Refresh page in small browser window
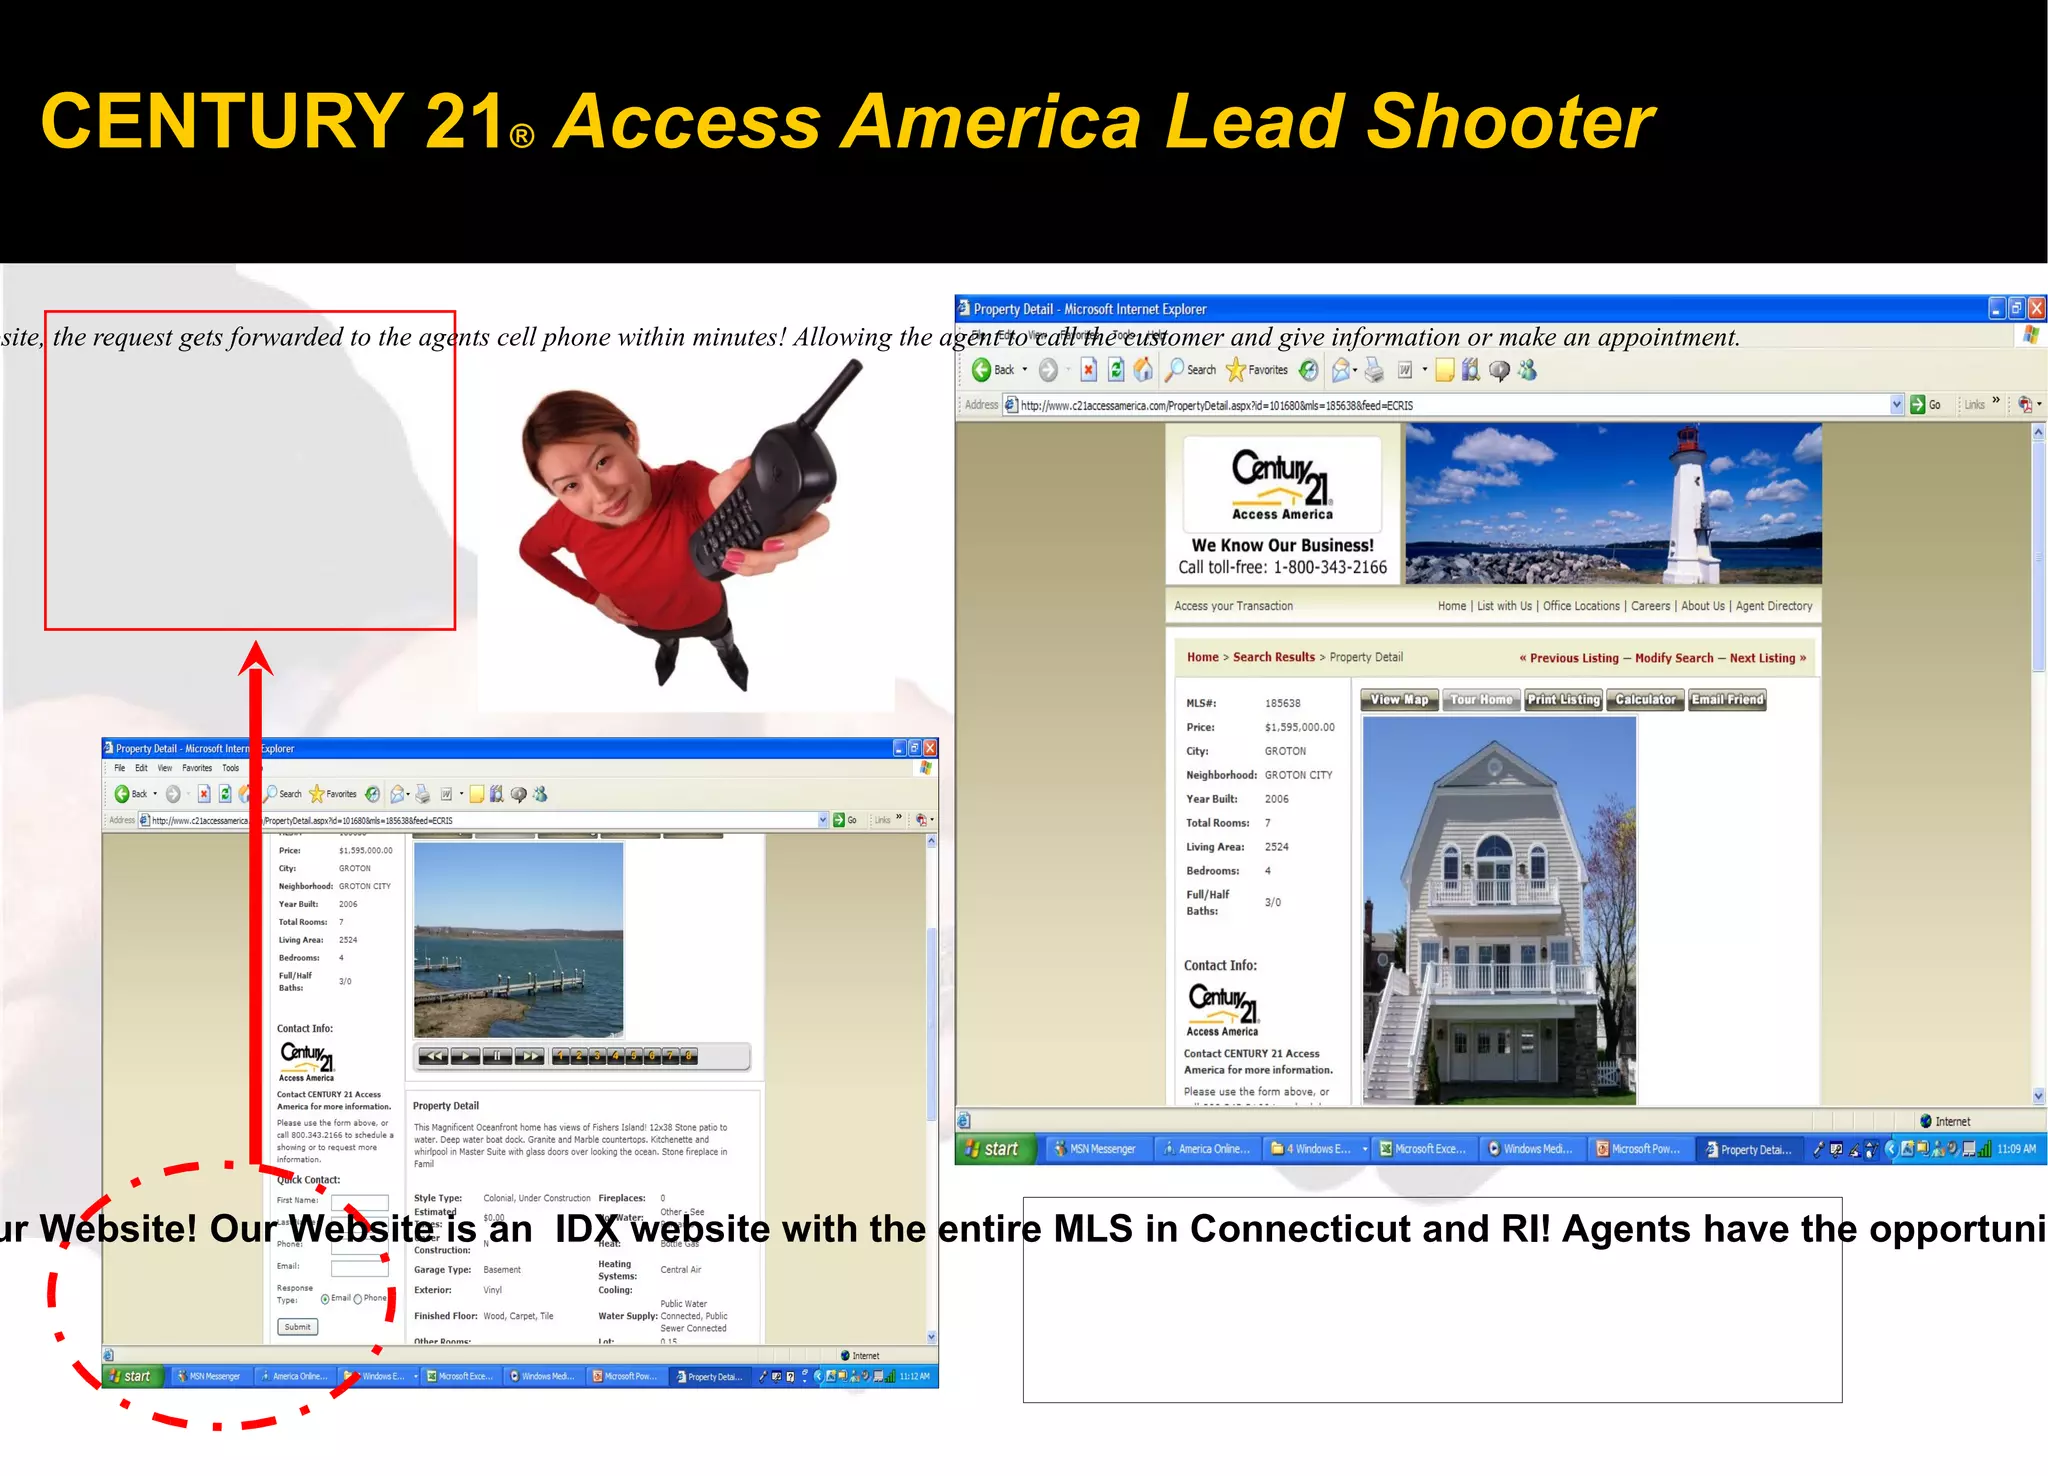Viewport: 2048px width, 1476px height. (x=225, y=794)
